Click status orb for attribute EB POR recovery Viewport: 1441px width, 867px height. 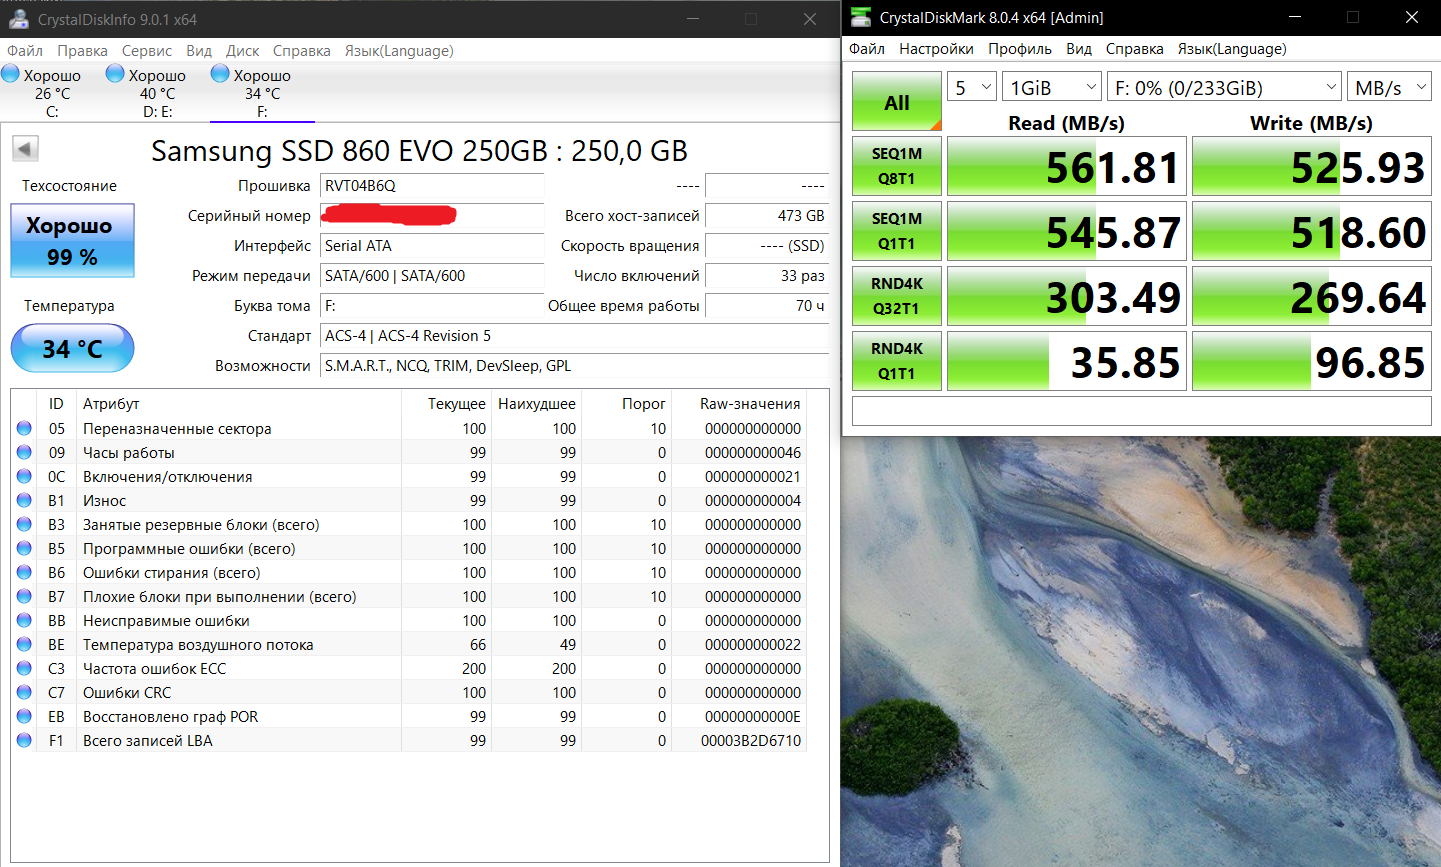point(24,716)
